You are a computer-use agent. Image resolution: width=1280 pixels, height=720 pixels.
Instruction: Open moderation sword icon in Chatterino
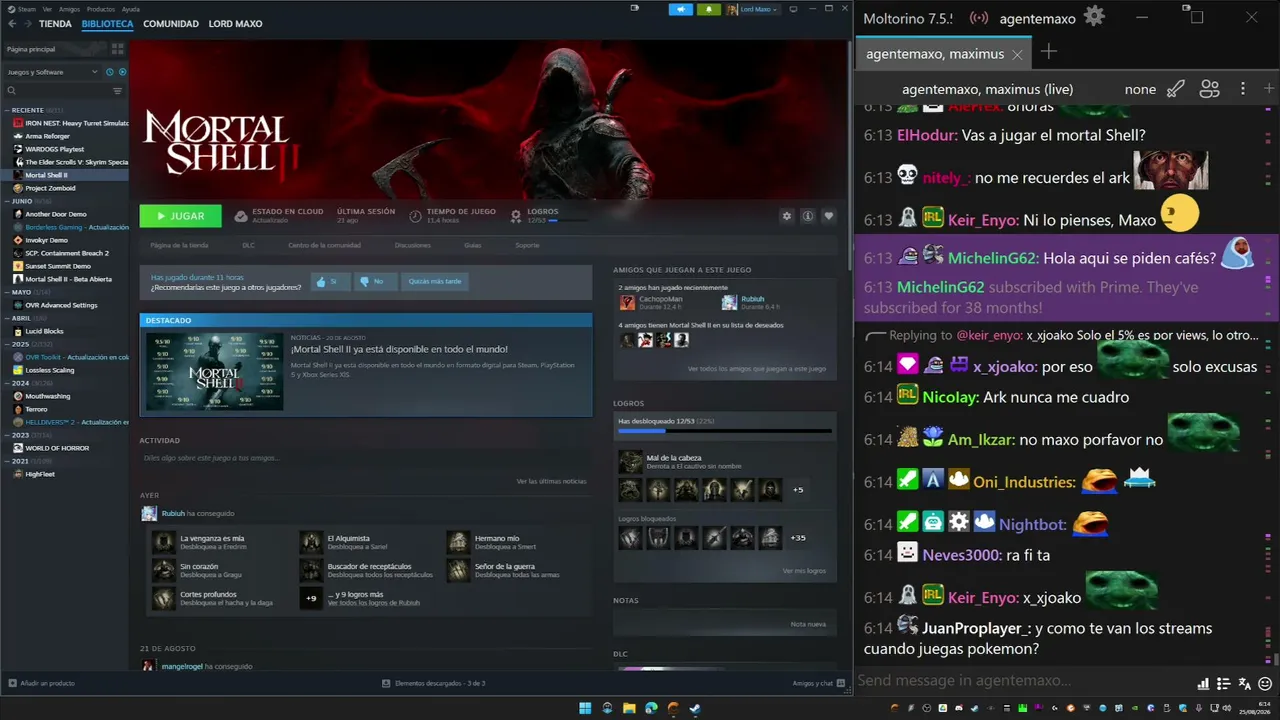click(x=1176, y=89)
